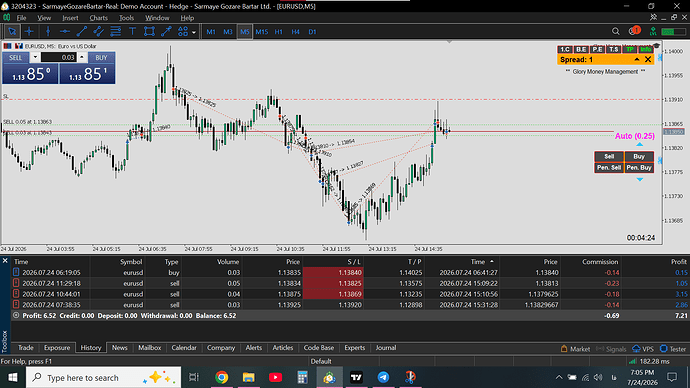Select the vertical line drawing tool
Screen dimensions: 690x388
click(48, 32)
